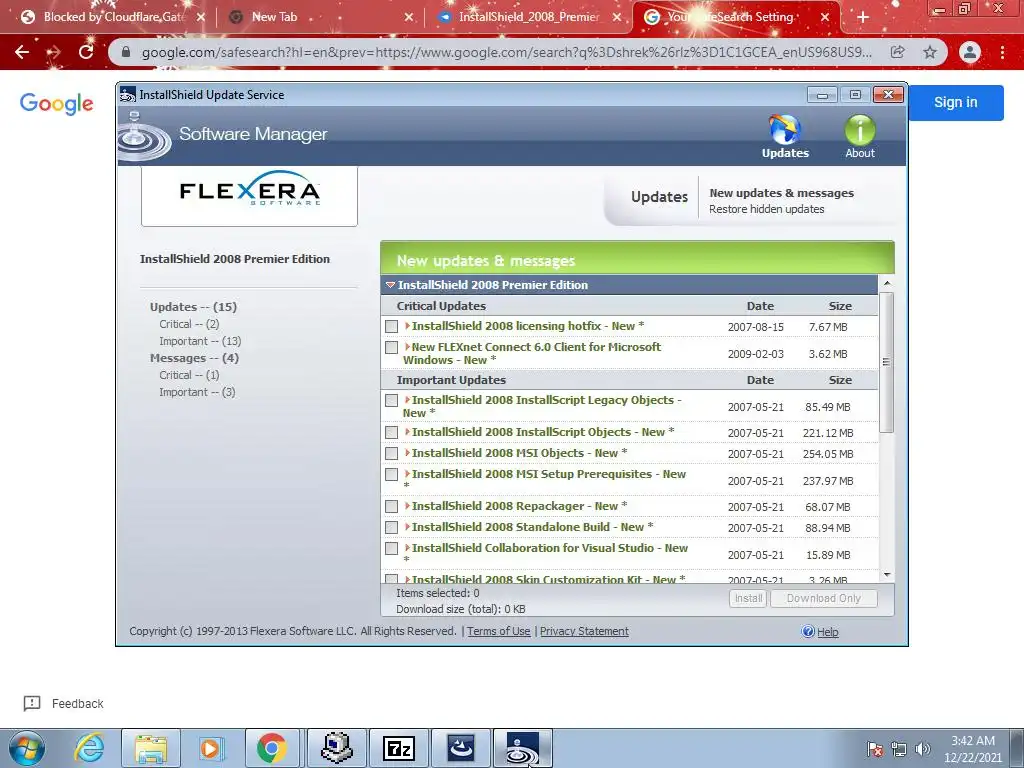Open the About info icon
Image resolution: width=1024 pixels, height=768 pixels.
click(x=859, y=129)
